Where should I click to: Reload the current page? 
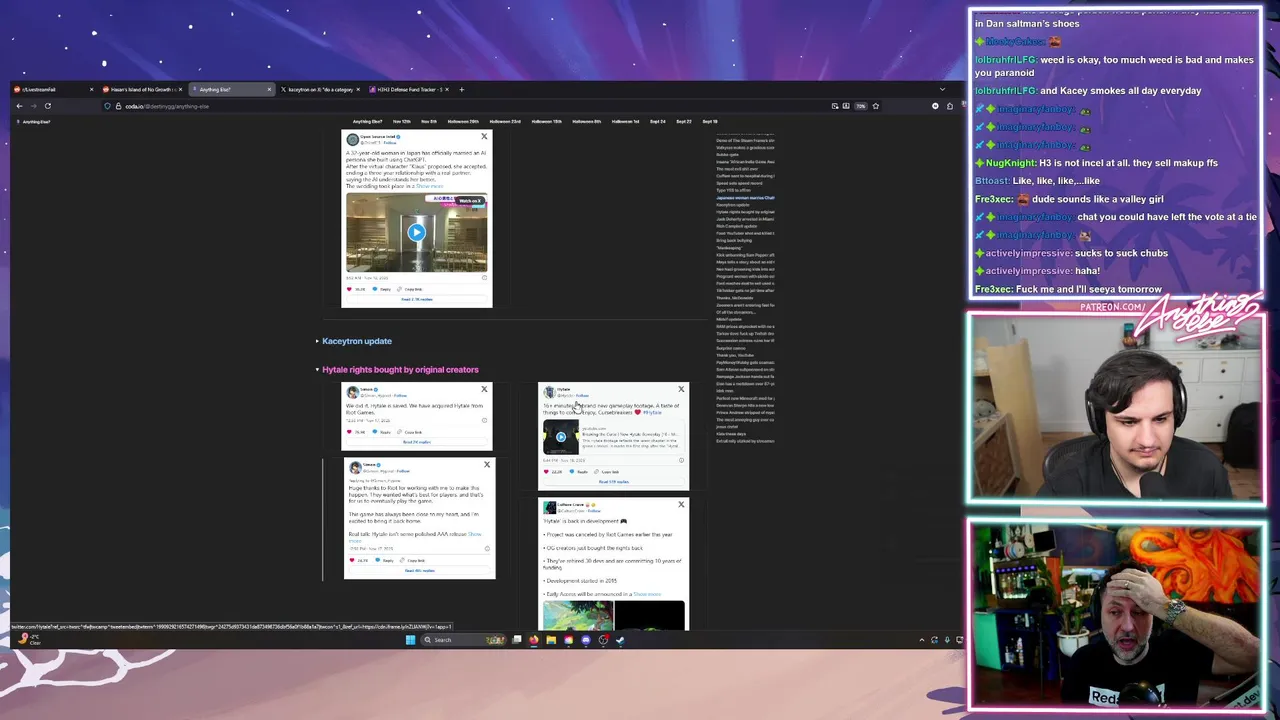[47, 106]
